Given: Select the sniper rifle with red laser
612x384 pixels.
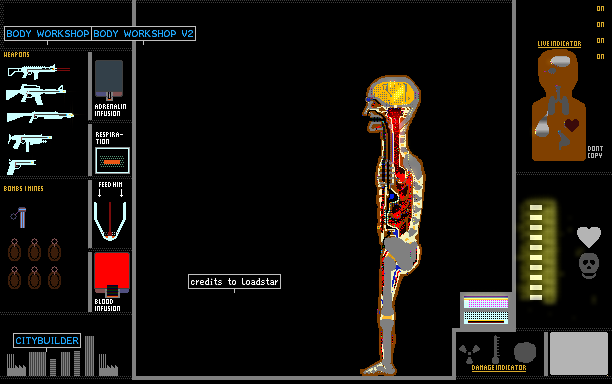Looking at the screenshot, I should click(x=39, y=71).
